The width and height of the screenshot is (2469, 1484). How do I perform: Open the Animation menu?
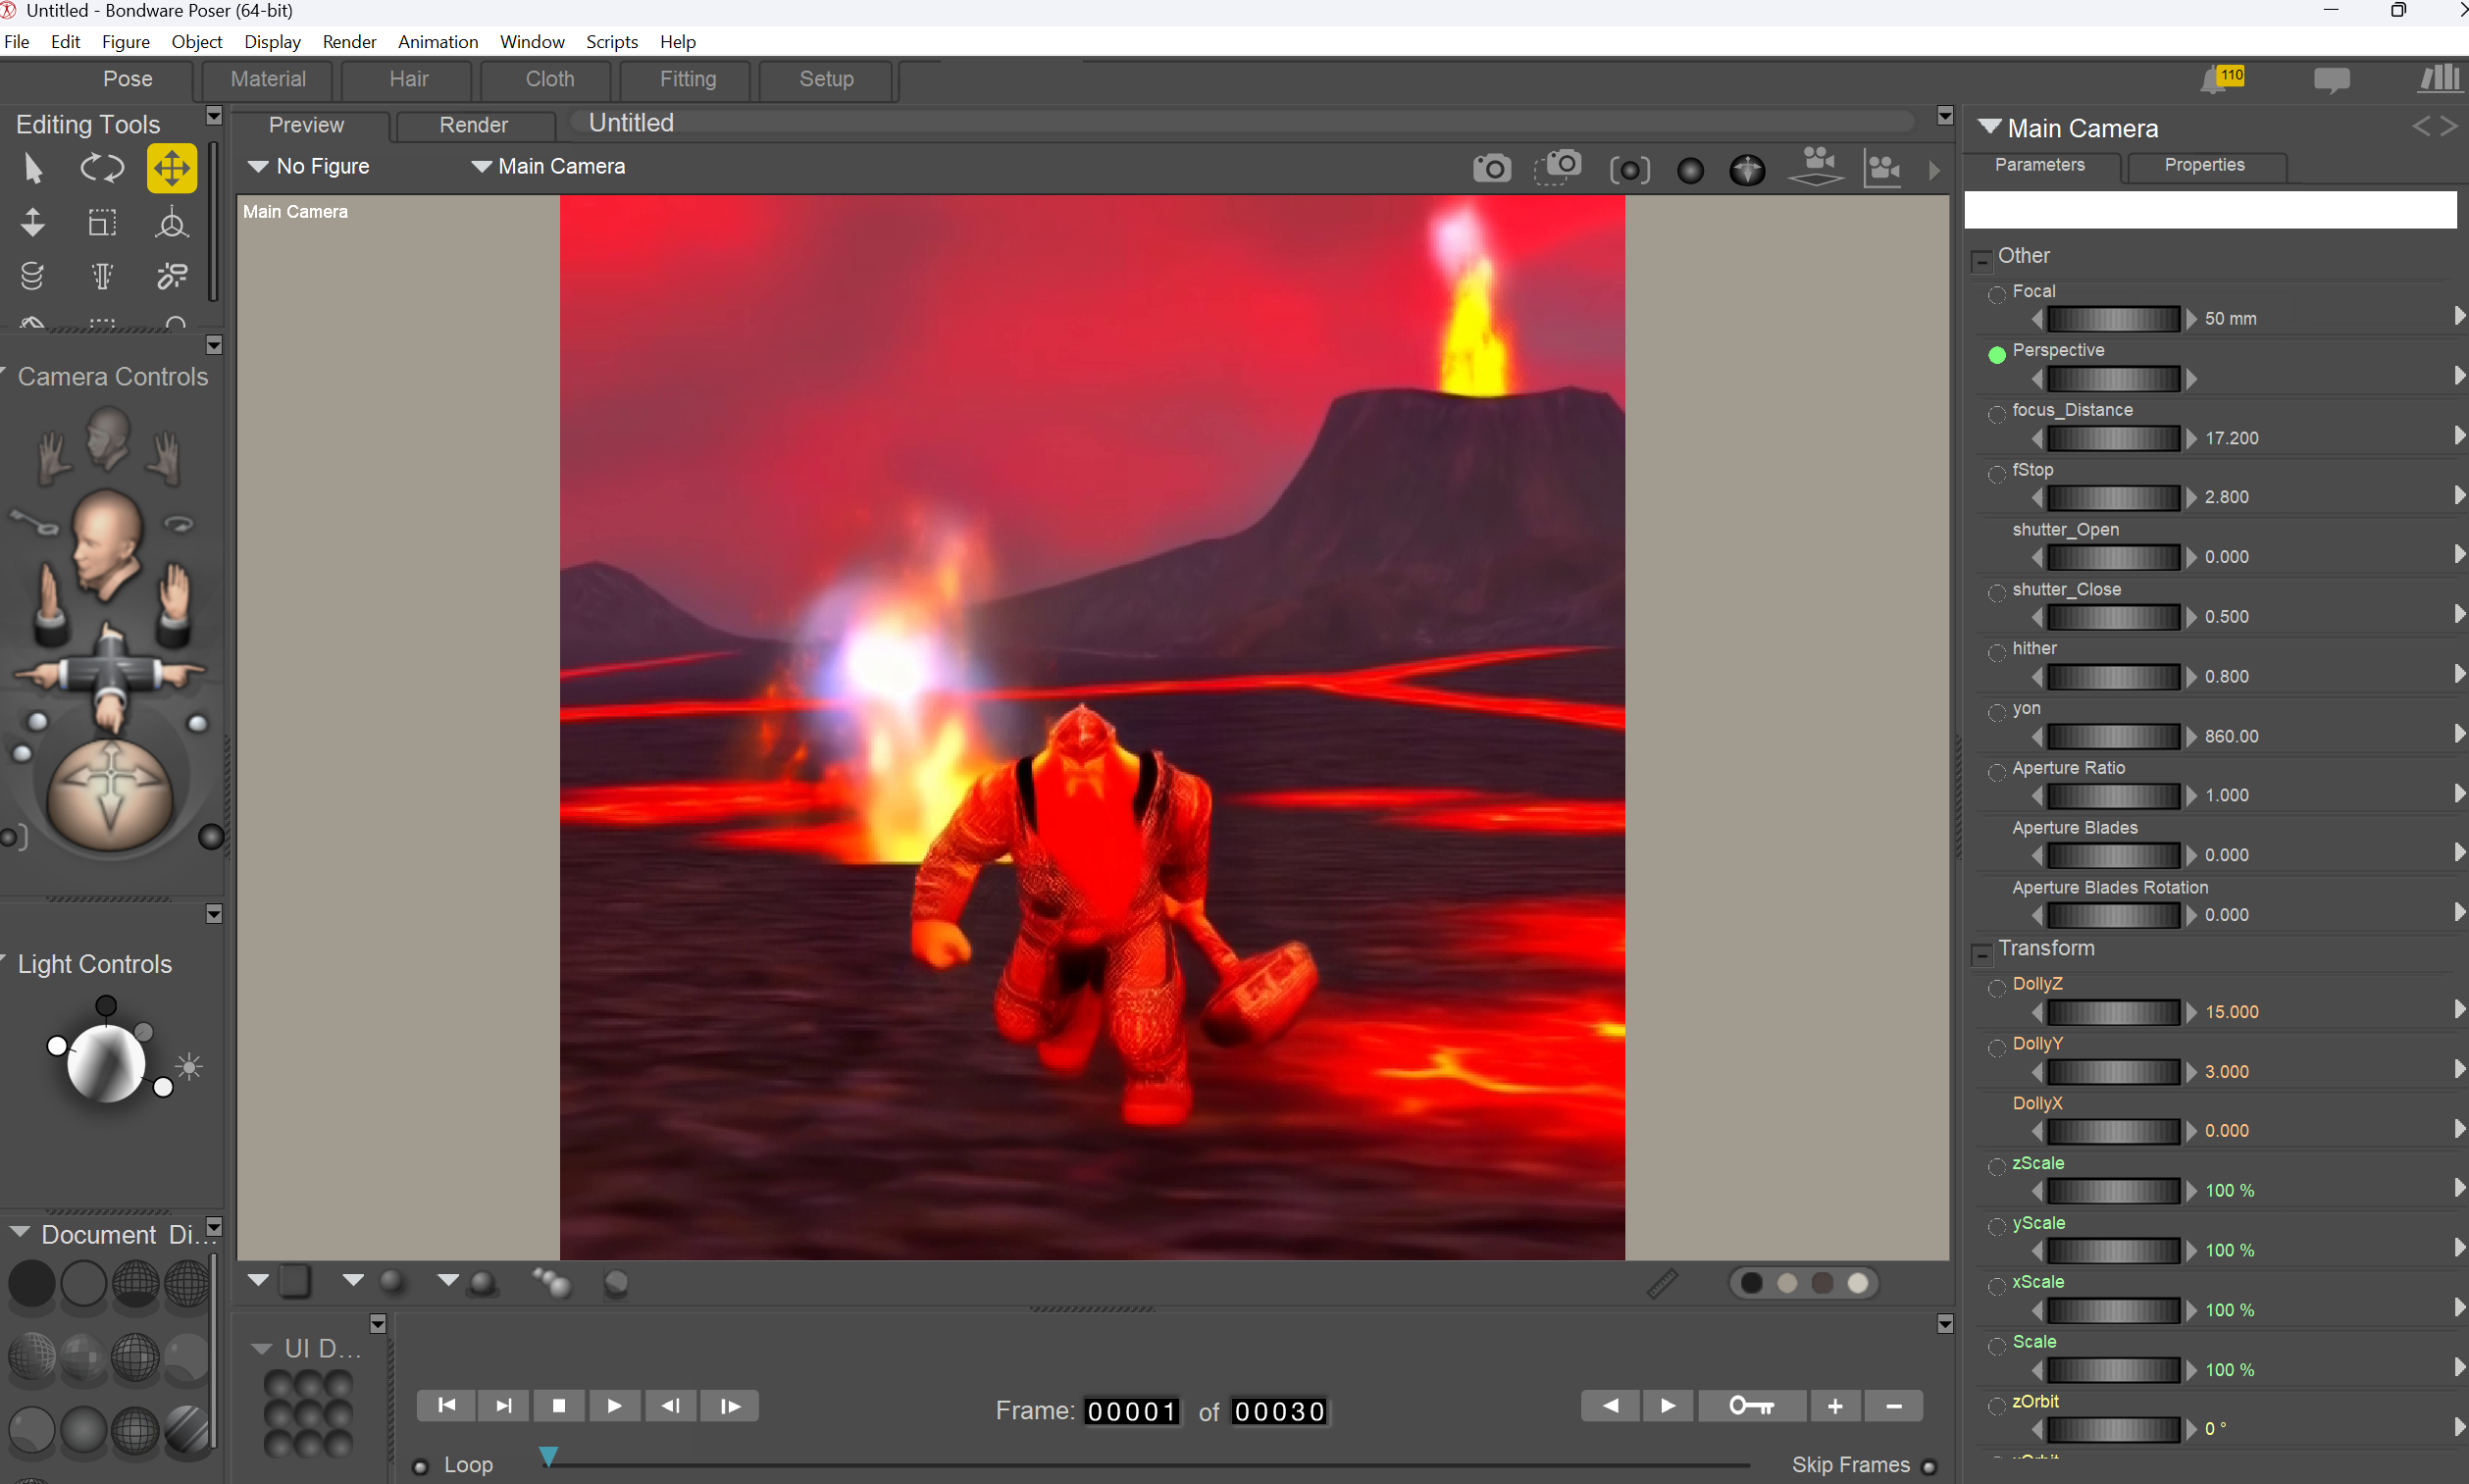coord(438,42)
